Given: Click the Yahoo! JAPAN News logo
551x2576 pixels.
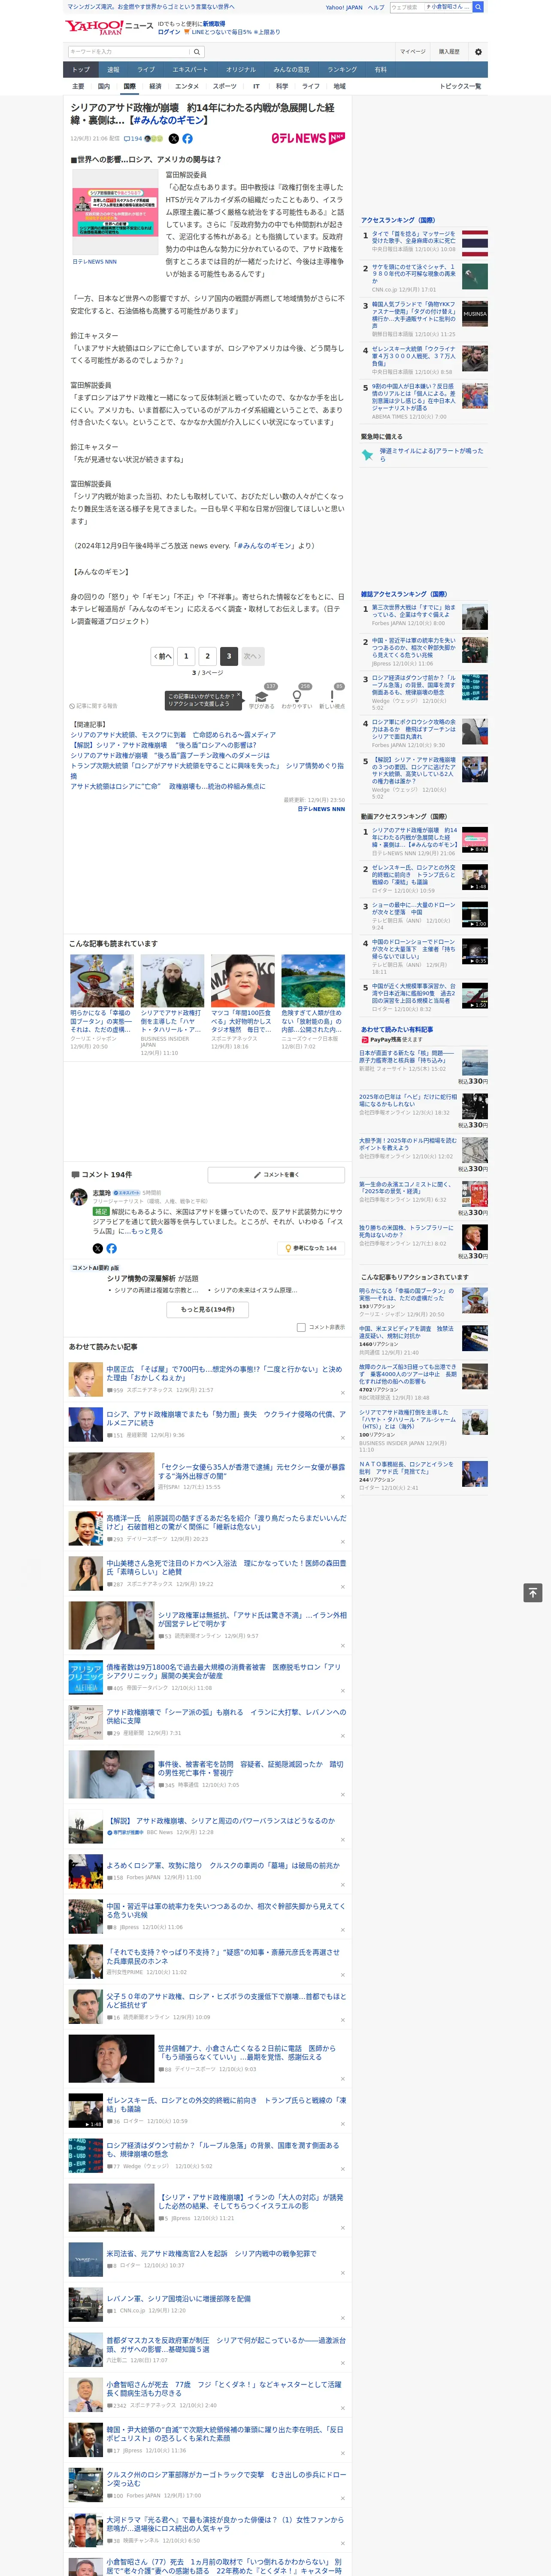Looking at the screenshot, I should pos(109,27).
